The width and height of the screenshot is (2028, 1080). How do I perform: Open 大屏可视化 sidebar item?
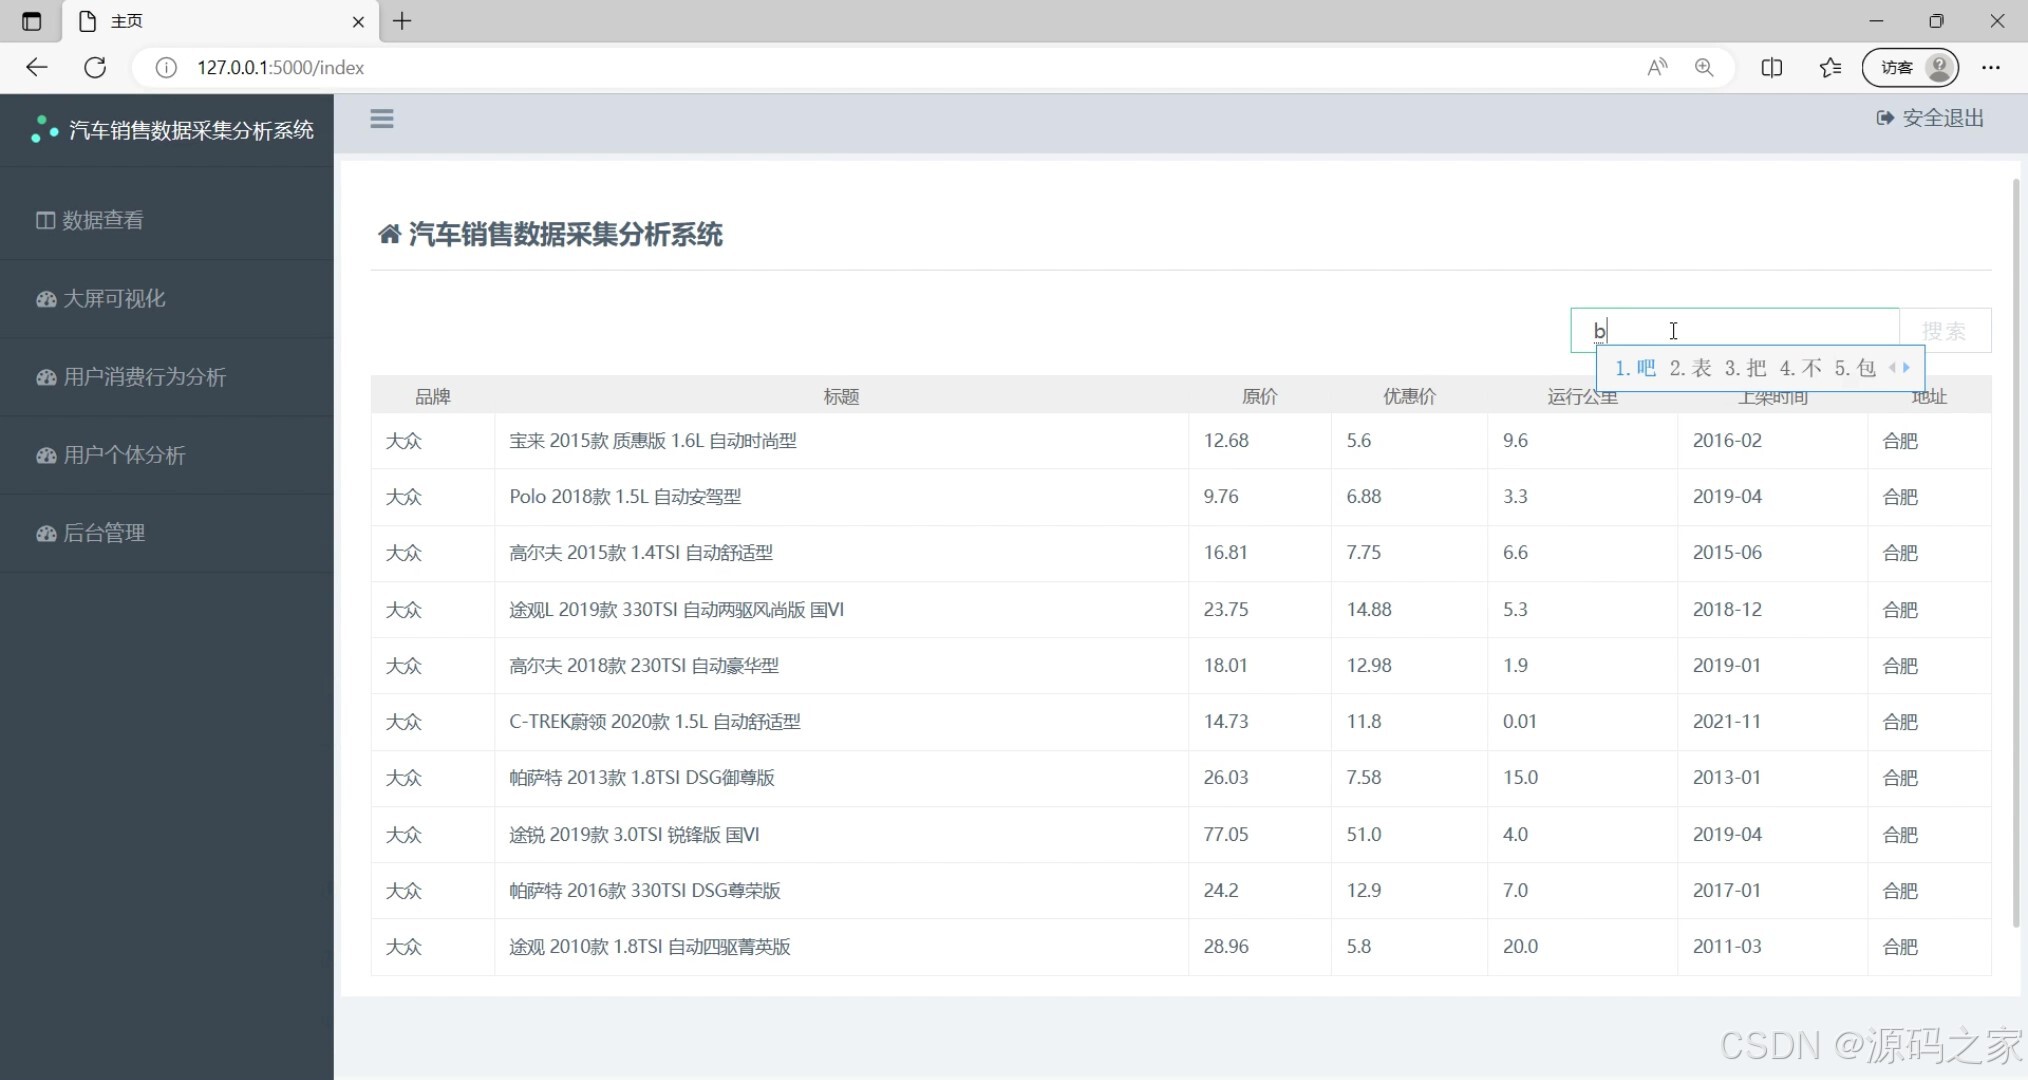pos(113,298)
